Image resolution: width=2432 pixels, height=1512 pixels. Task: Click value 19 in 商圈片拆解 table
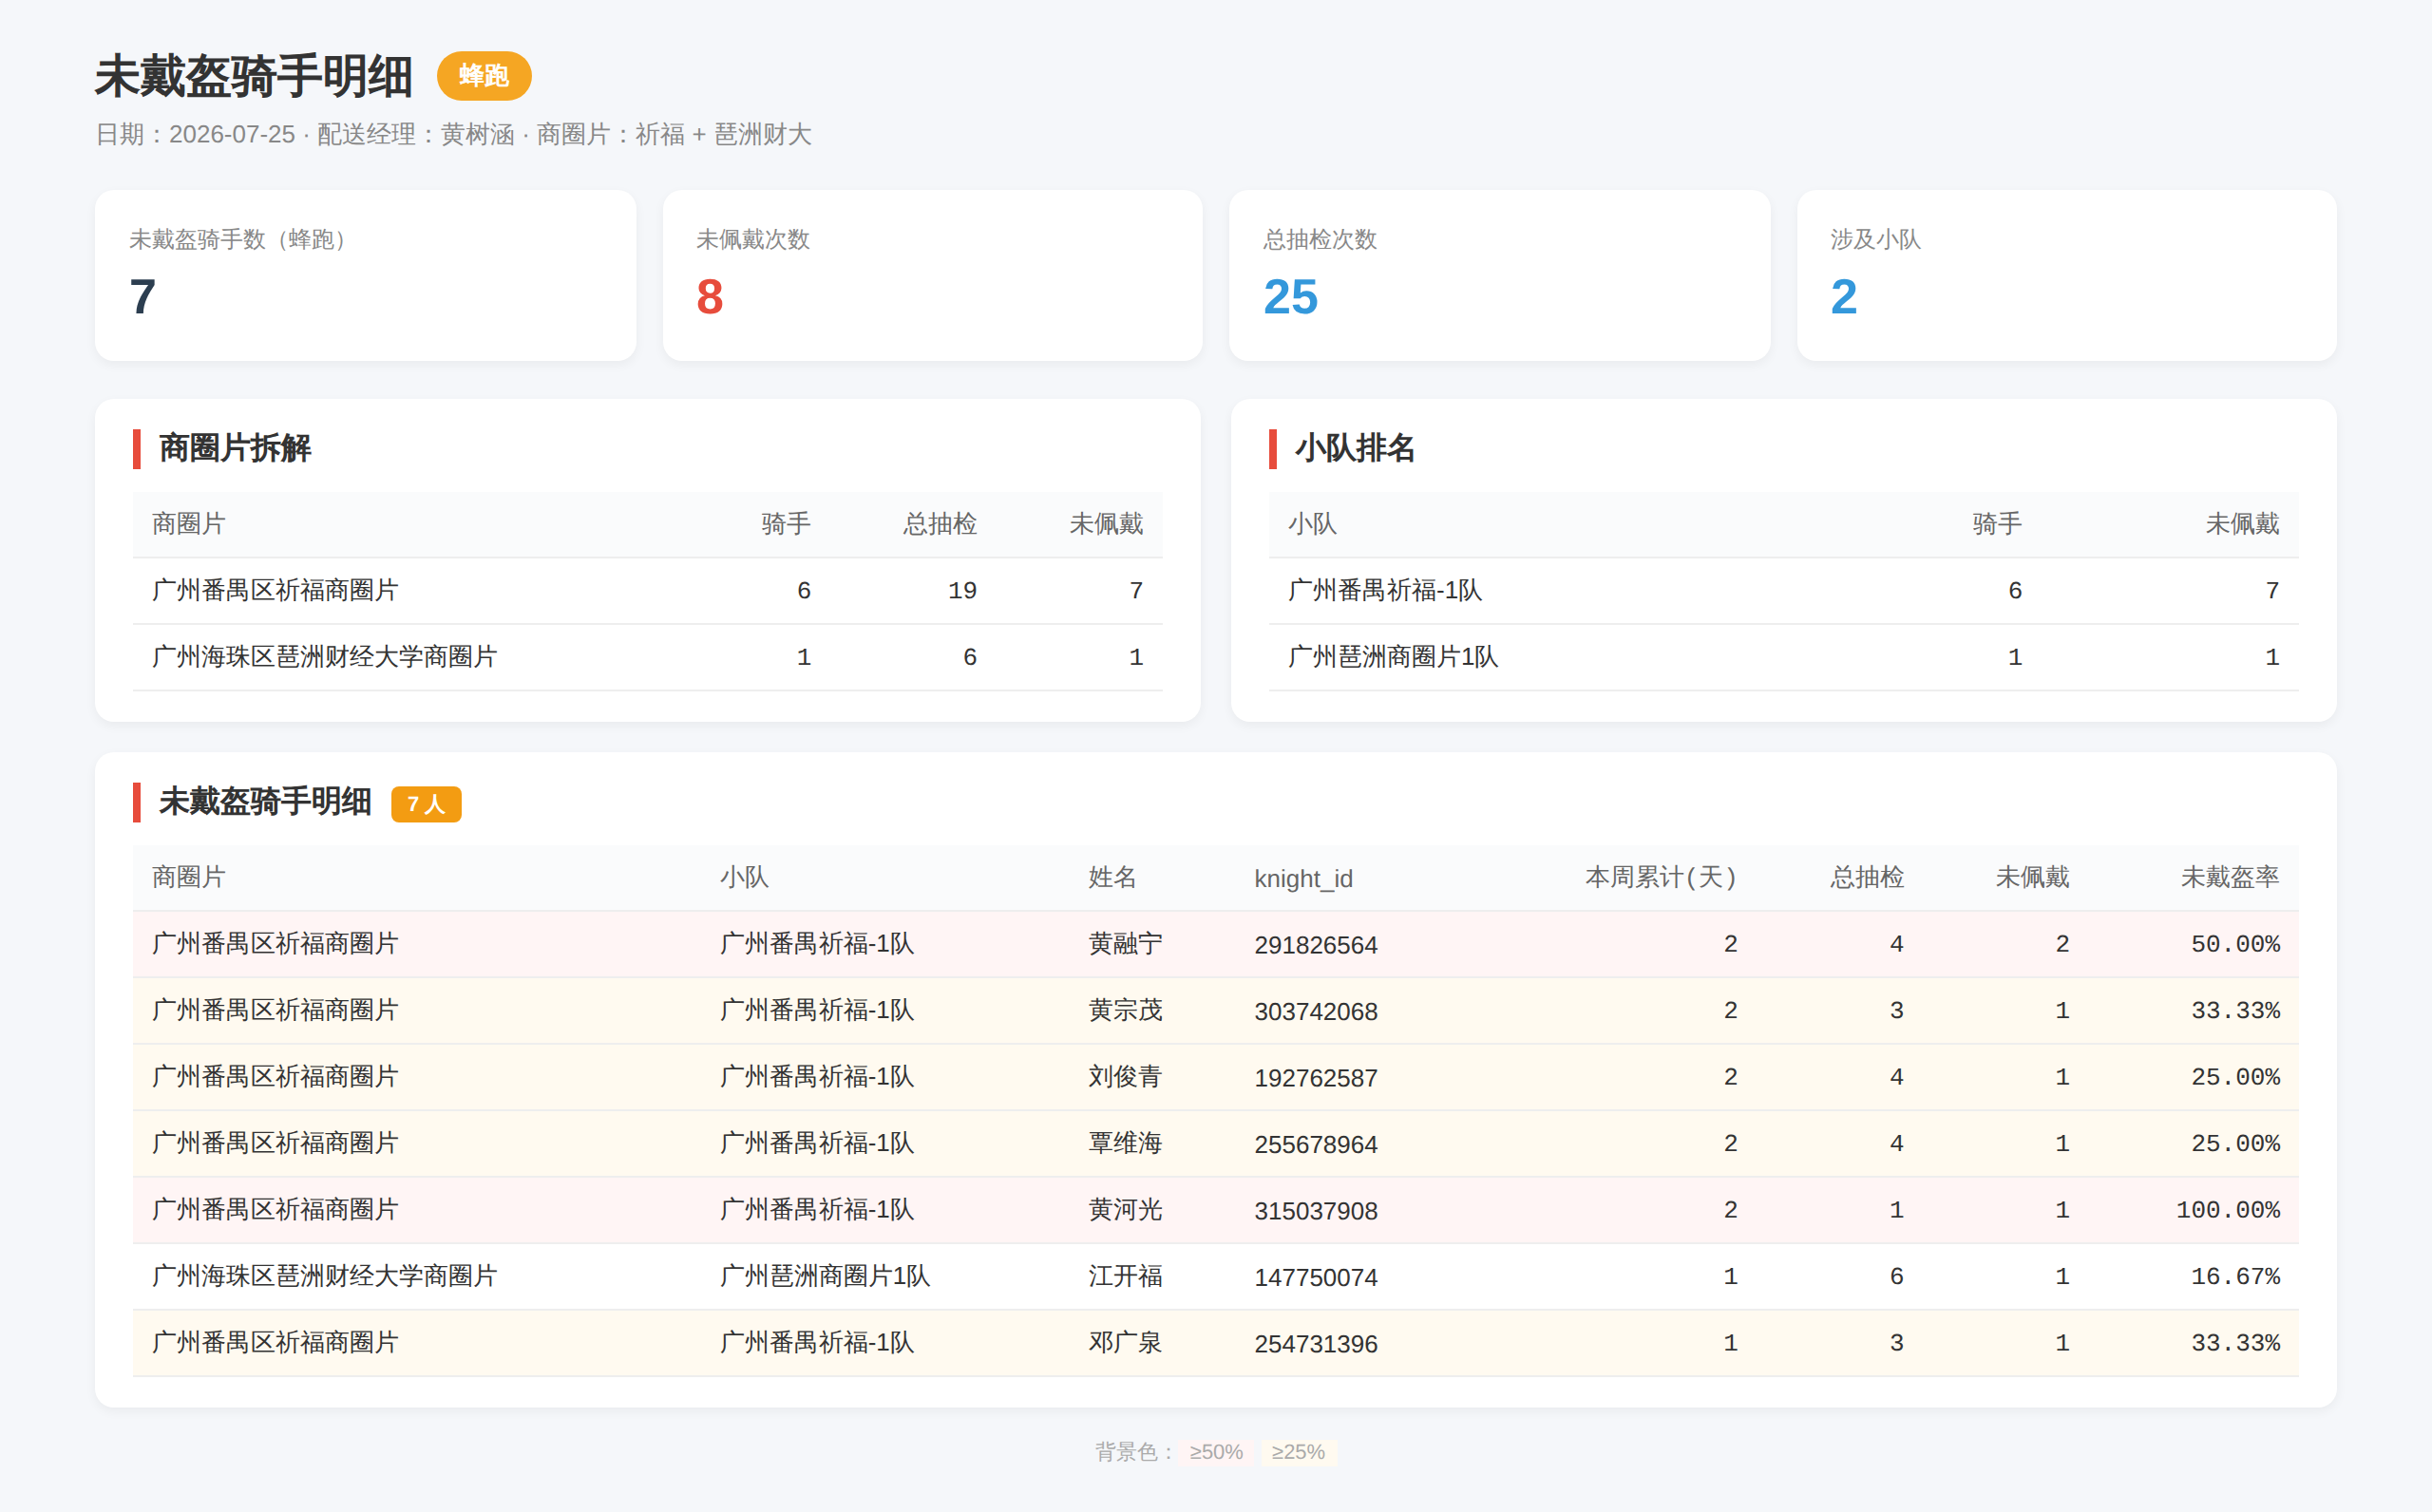point(962,591)
